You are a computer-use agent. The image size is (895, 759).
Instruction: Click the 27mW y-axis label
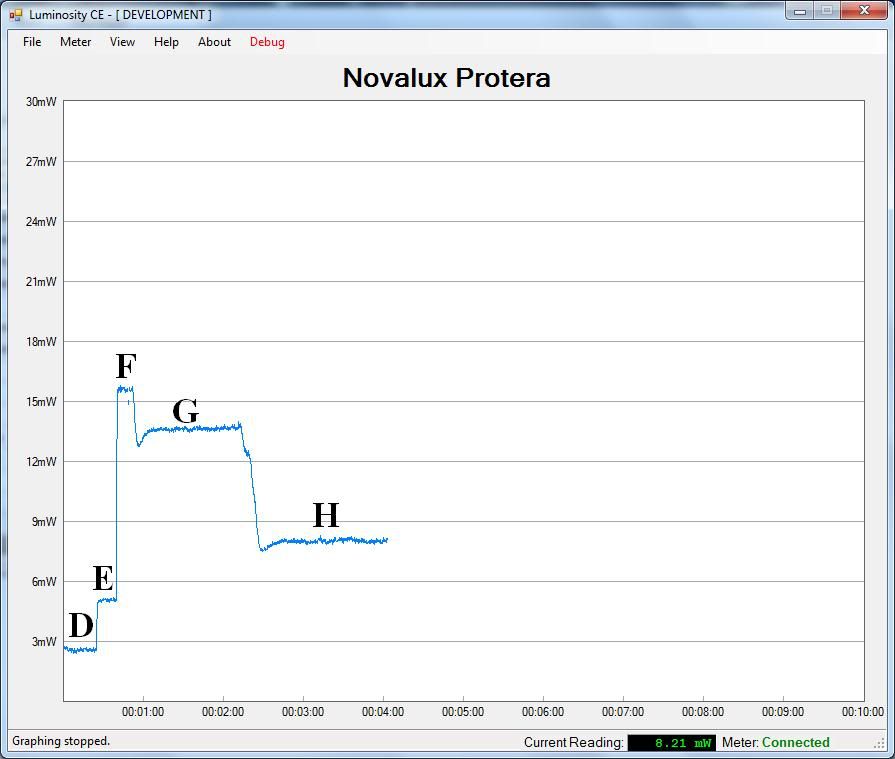point(41,162)
